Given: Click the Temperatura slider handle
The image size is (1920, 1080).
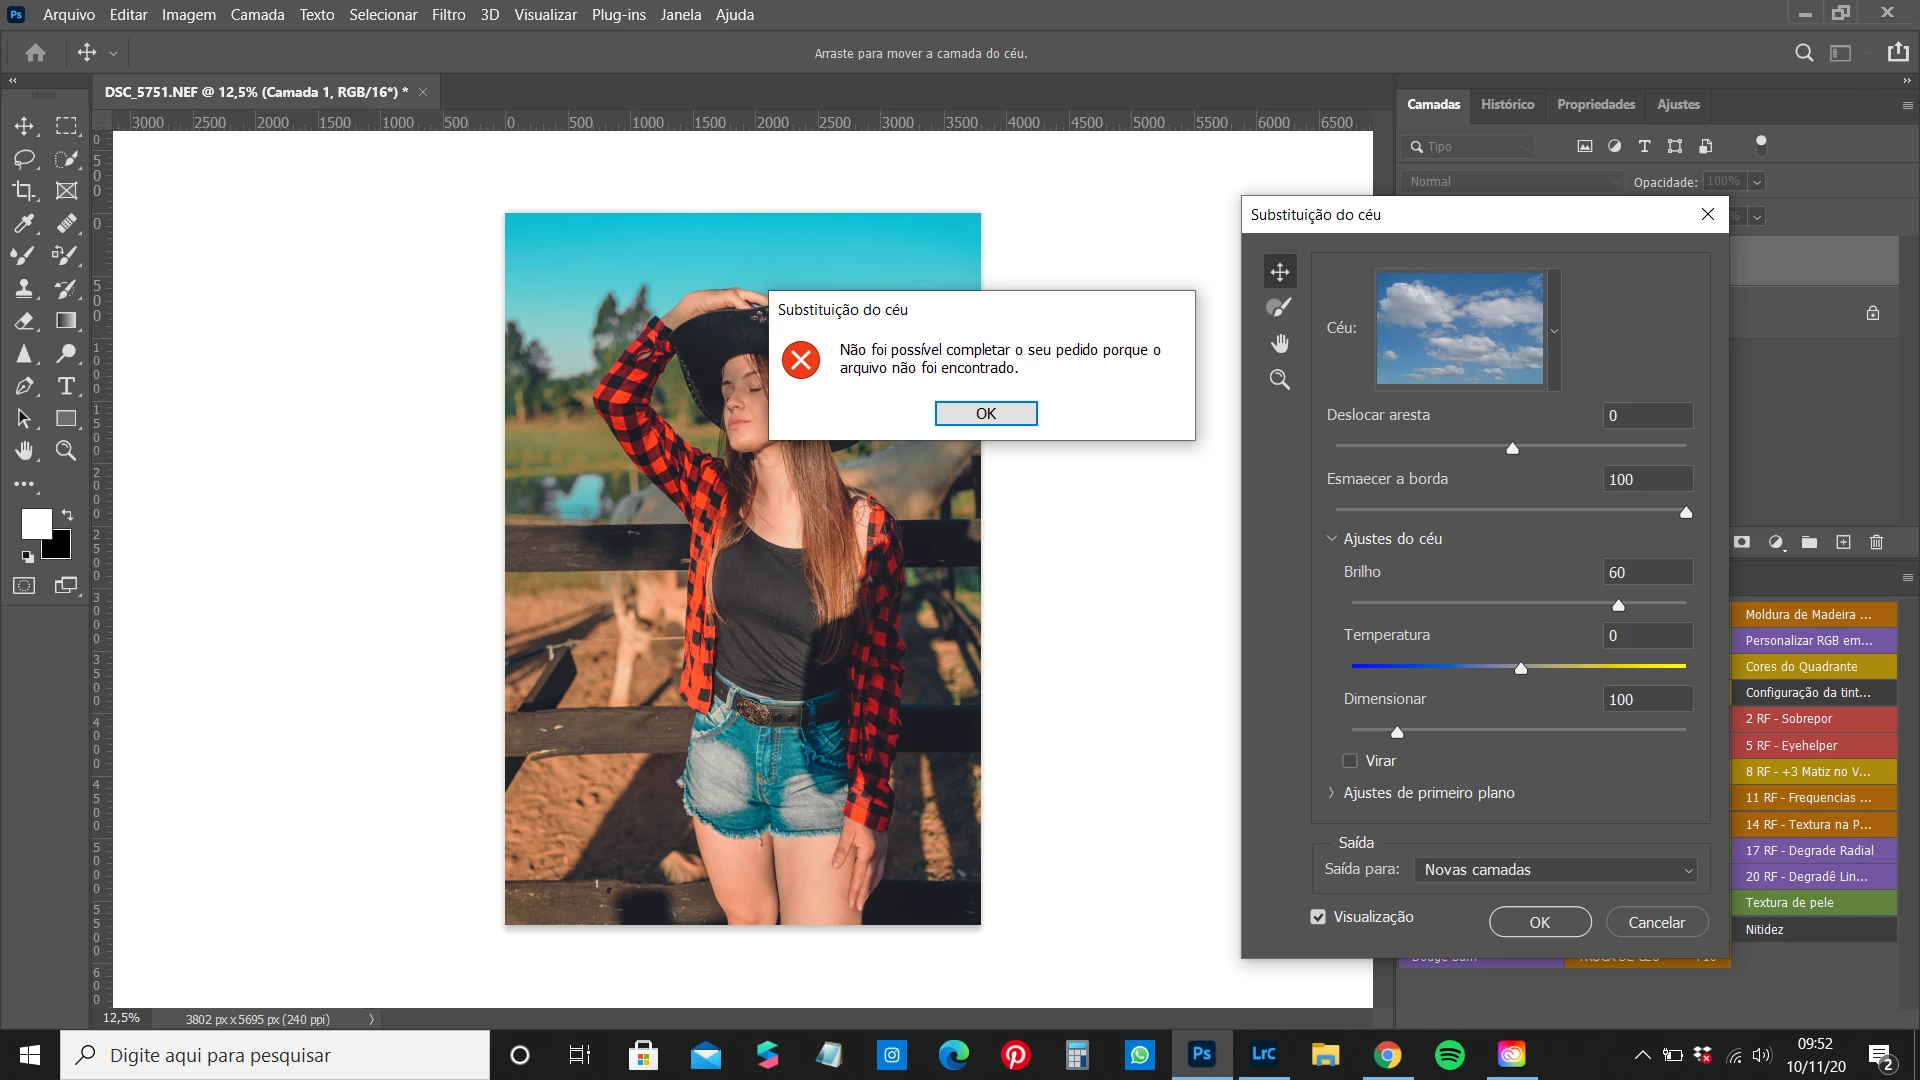Looking at the screenshot, I should (1520, 668).
